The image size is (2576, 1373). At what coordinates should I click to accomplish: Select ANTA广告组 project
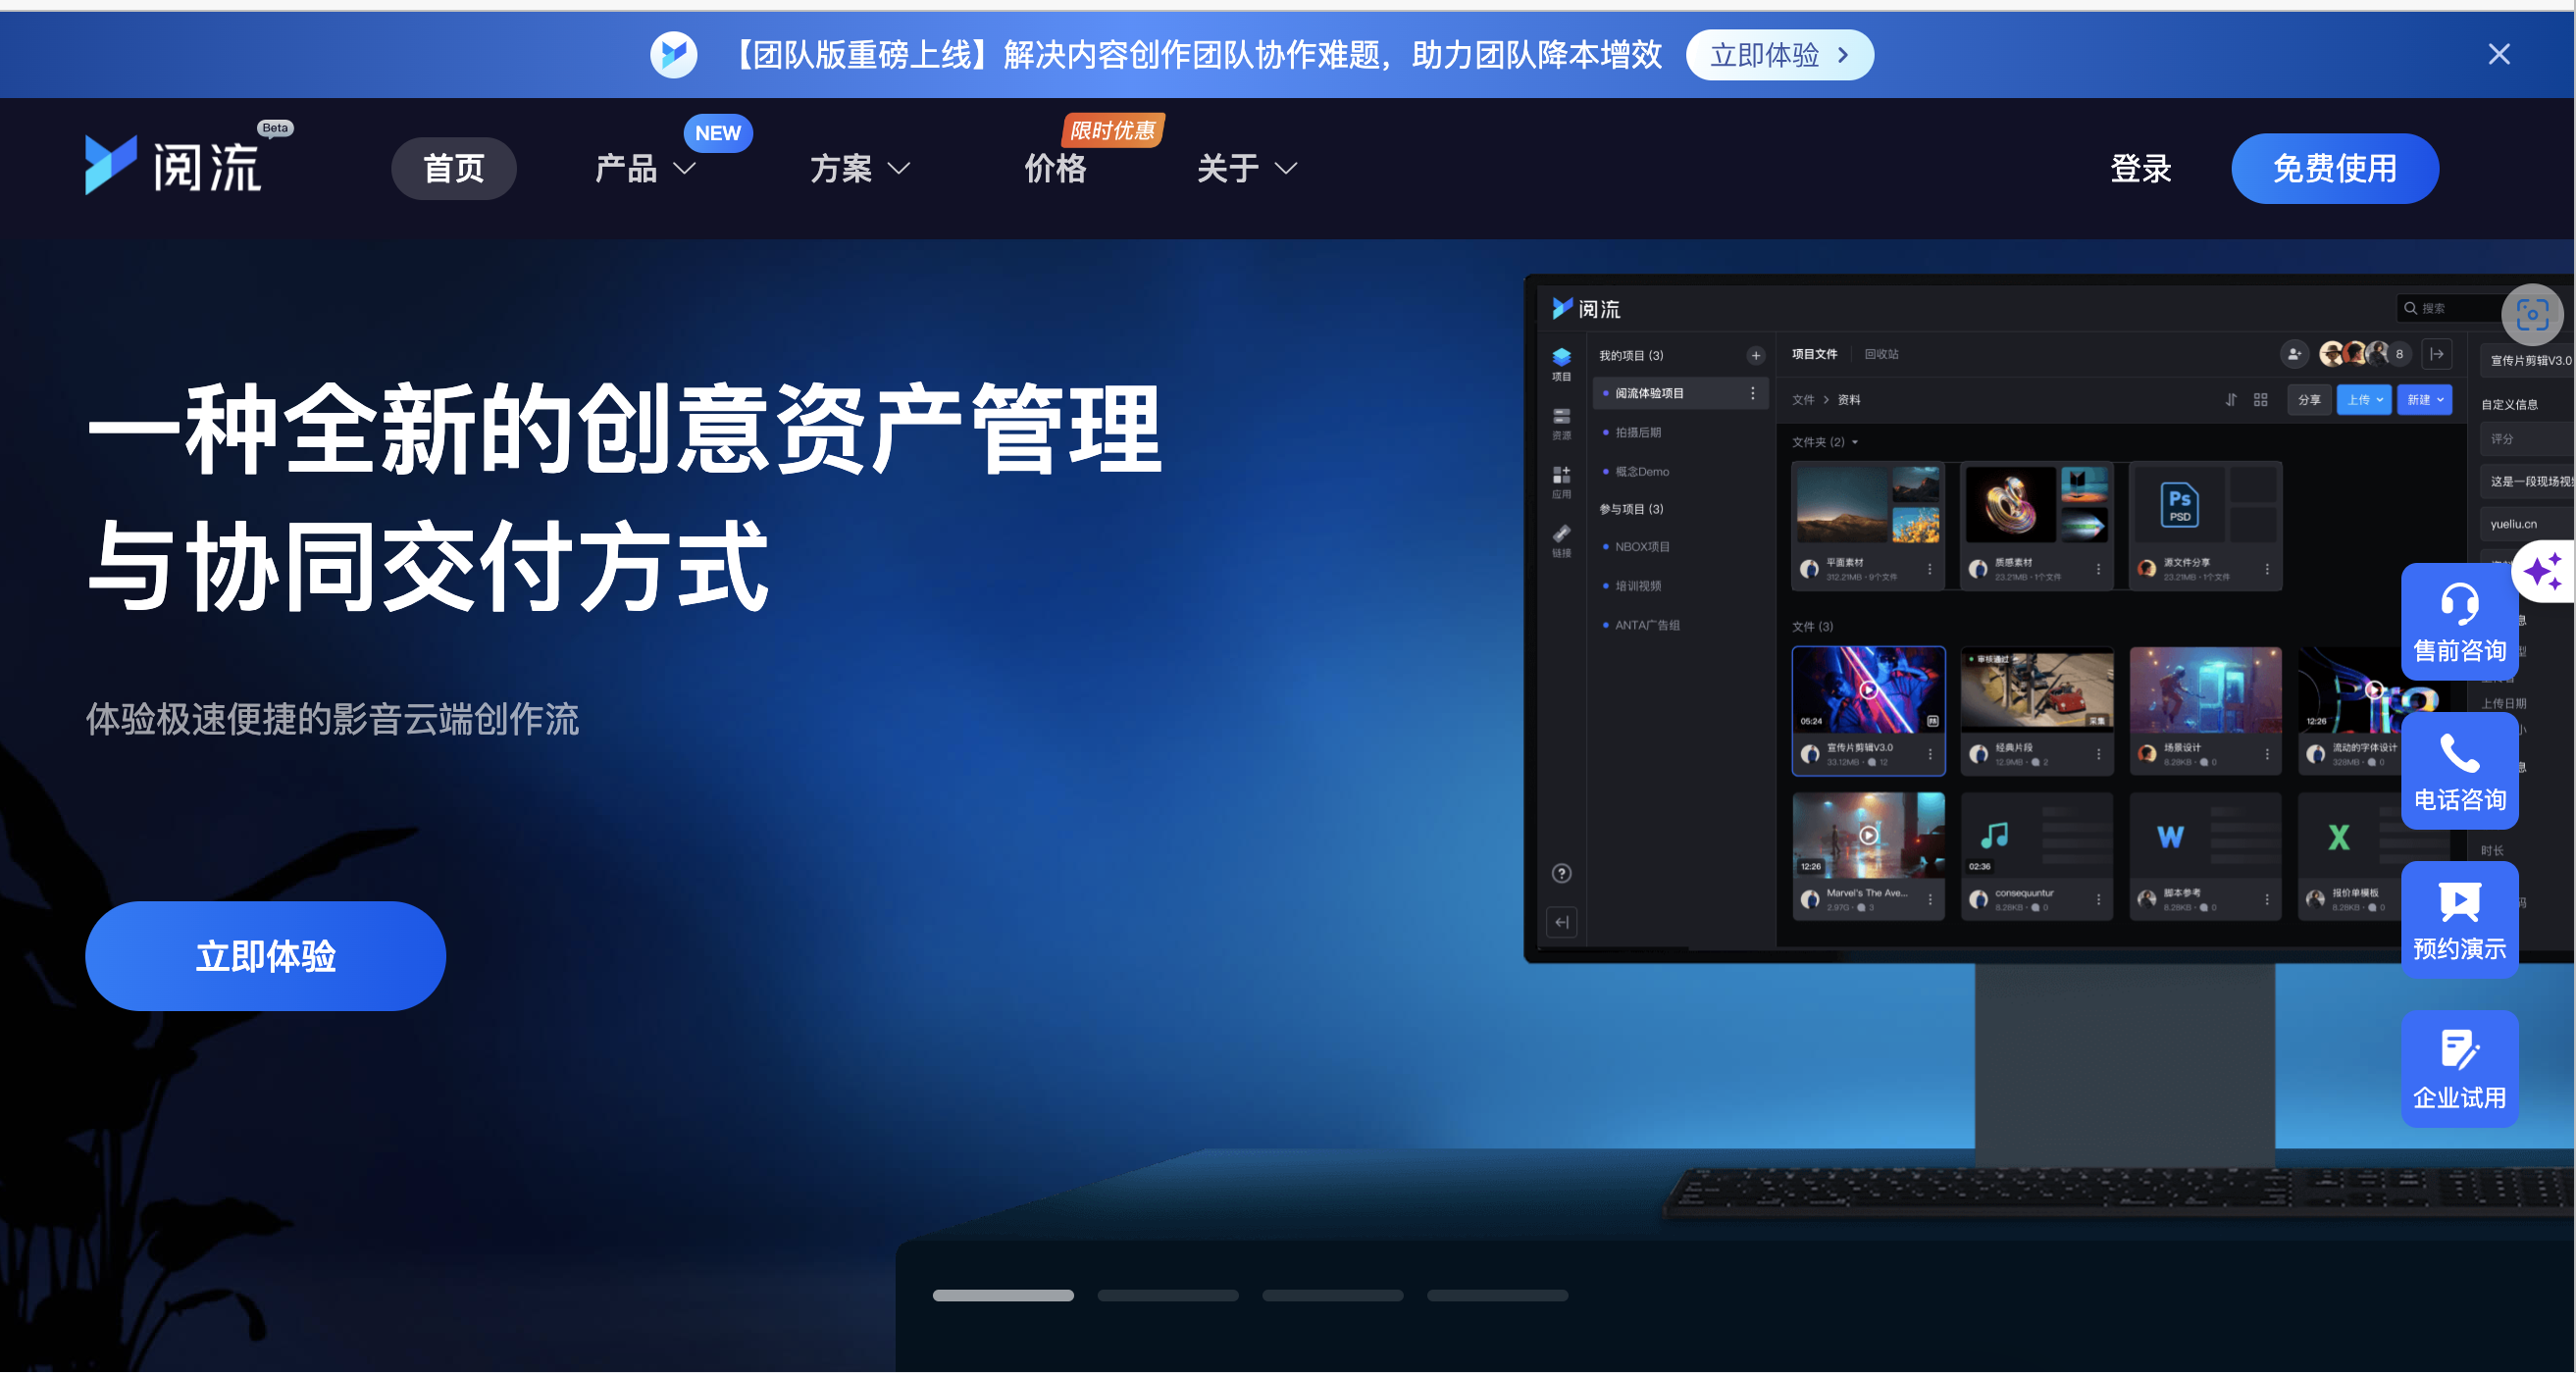(x=1646, y=625)
